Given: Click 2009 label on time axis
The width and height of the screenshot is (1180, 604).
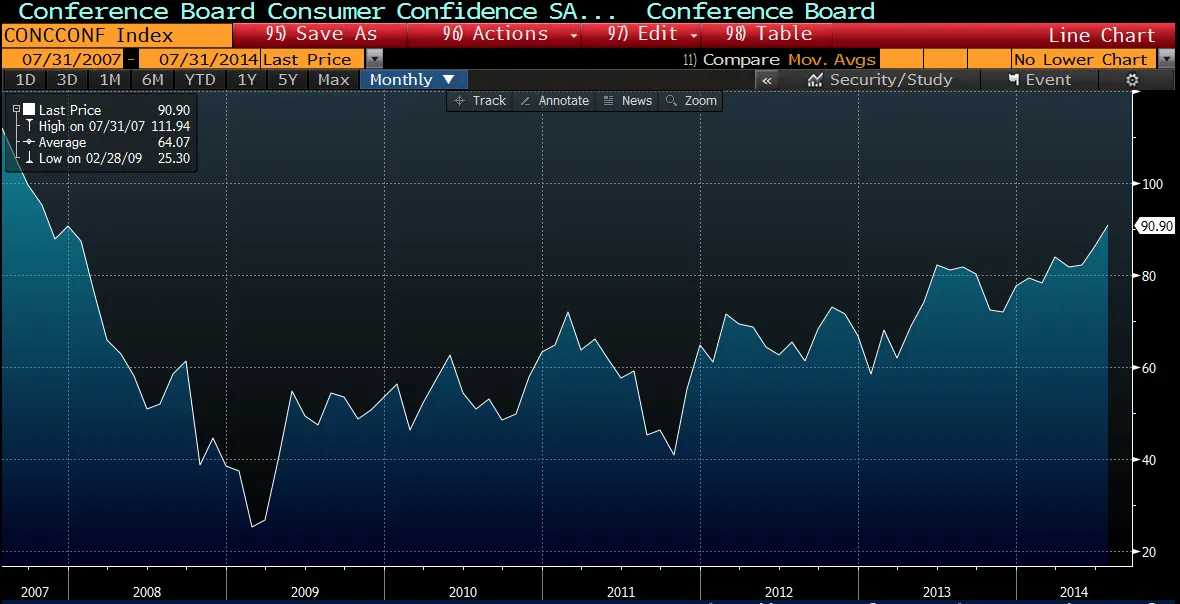Looking at the screenshot, I should pyautogui.click(x=305, y=592).
